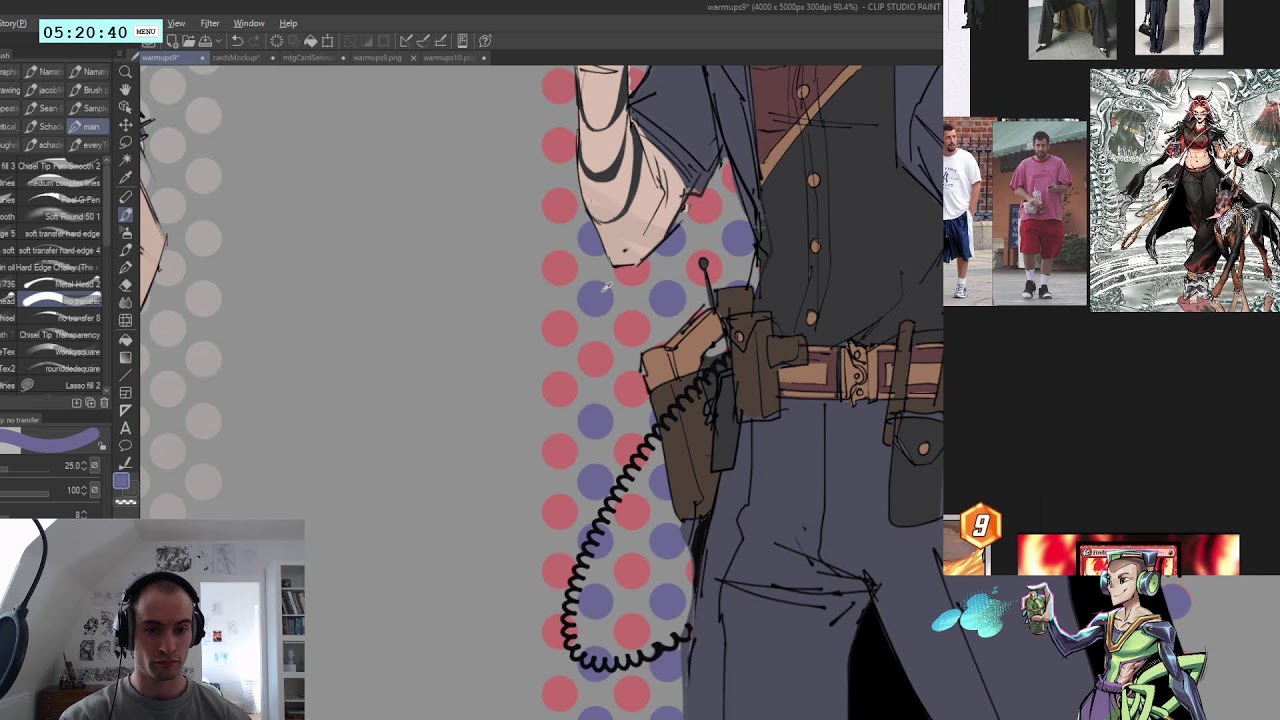Toggle transparent color checkered swatch
The height and width of the screenshot is (720, 1280).
pyautogui.click(x=125, y=501)
